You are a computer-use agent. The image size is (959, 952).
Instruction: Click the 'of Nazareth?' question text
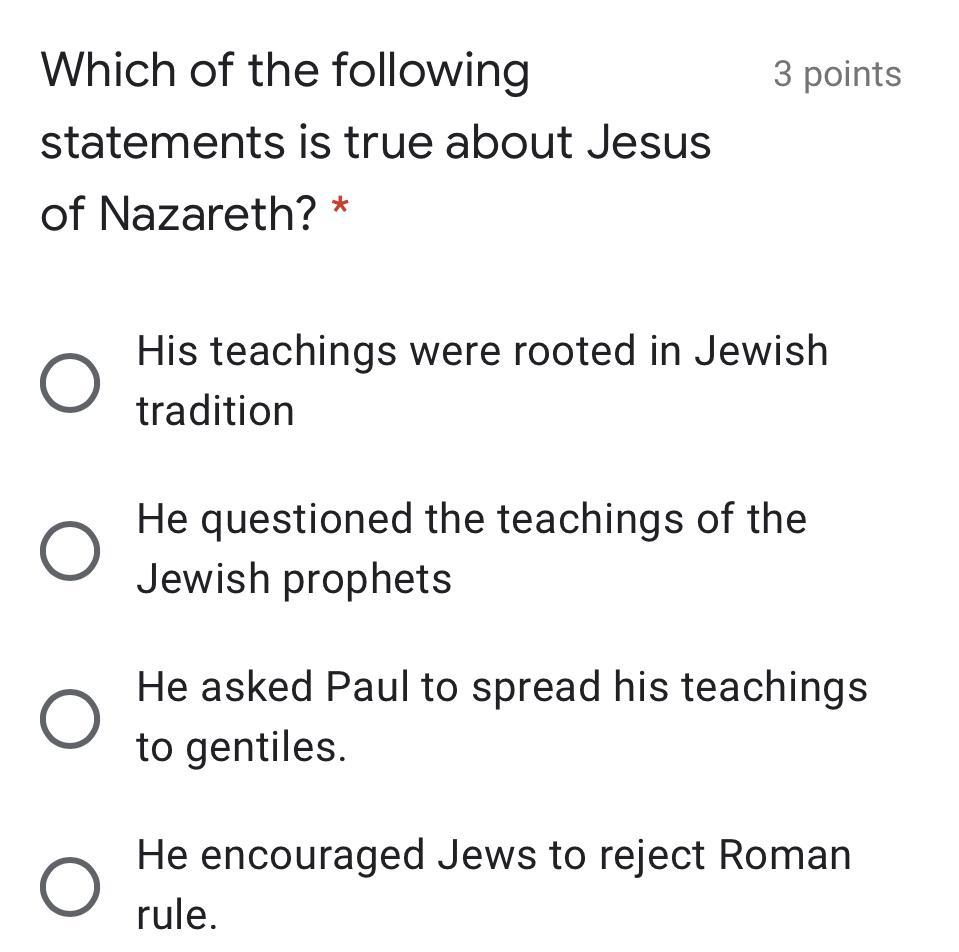179,213
